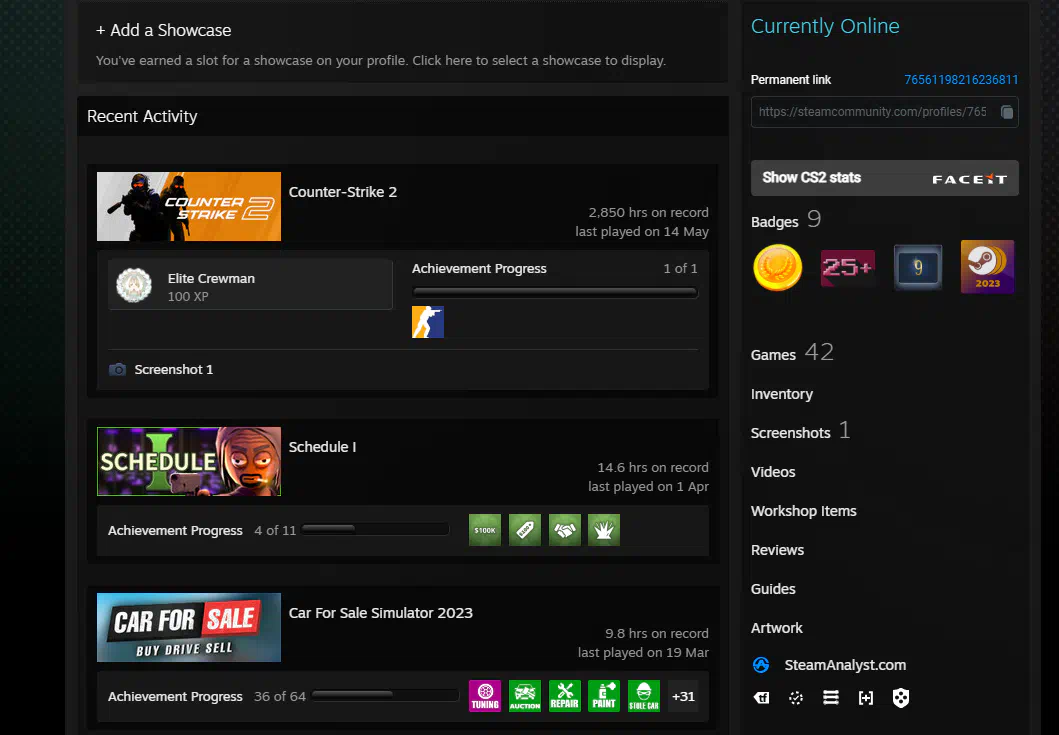
Task: Click the SteamAnalyst blue logo icon
Action: pyautogui.click(x=761, y=665)
